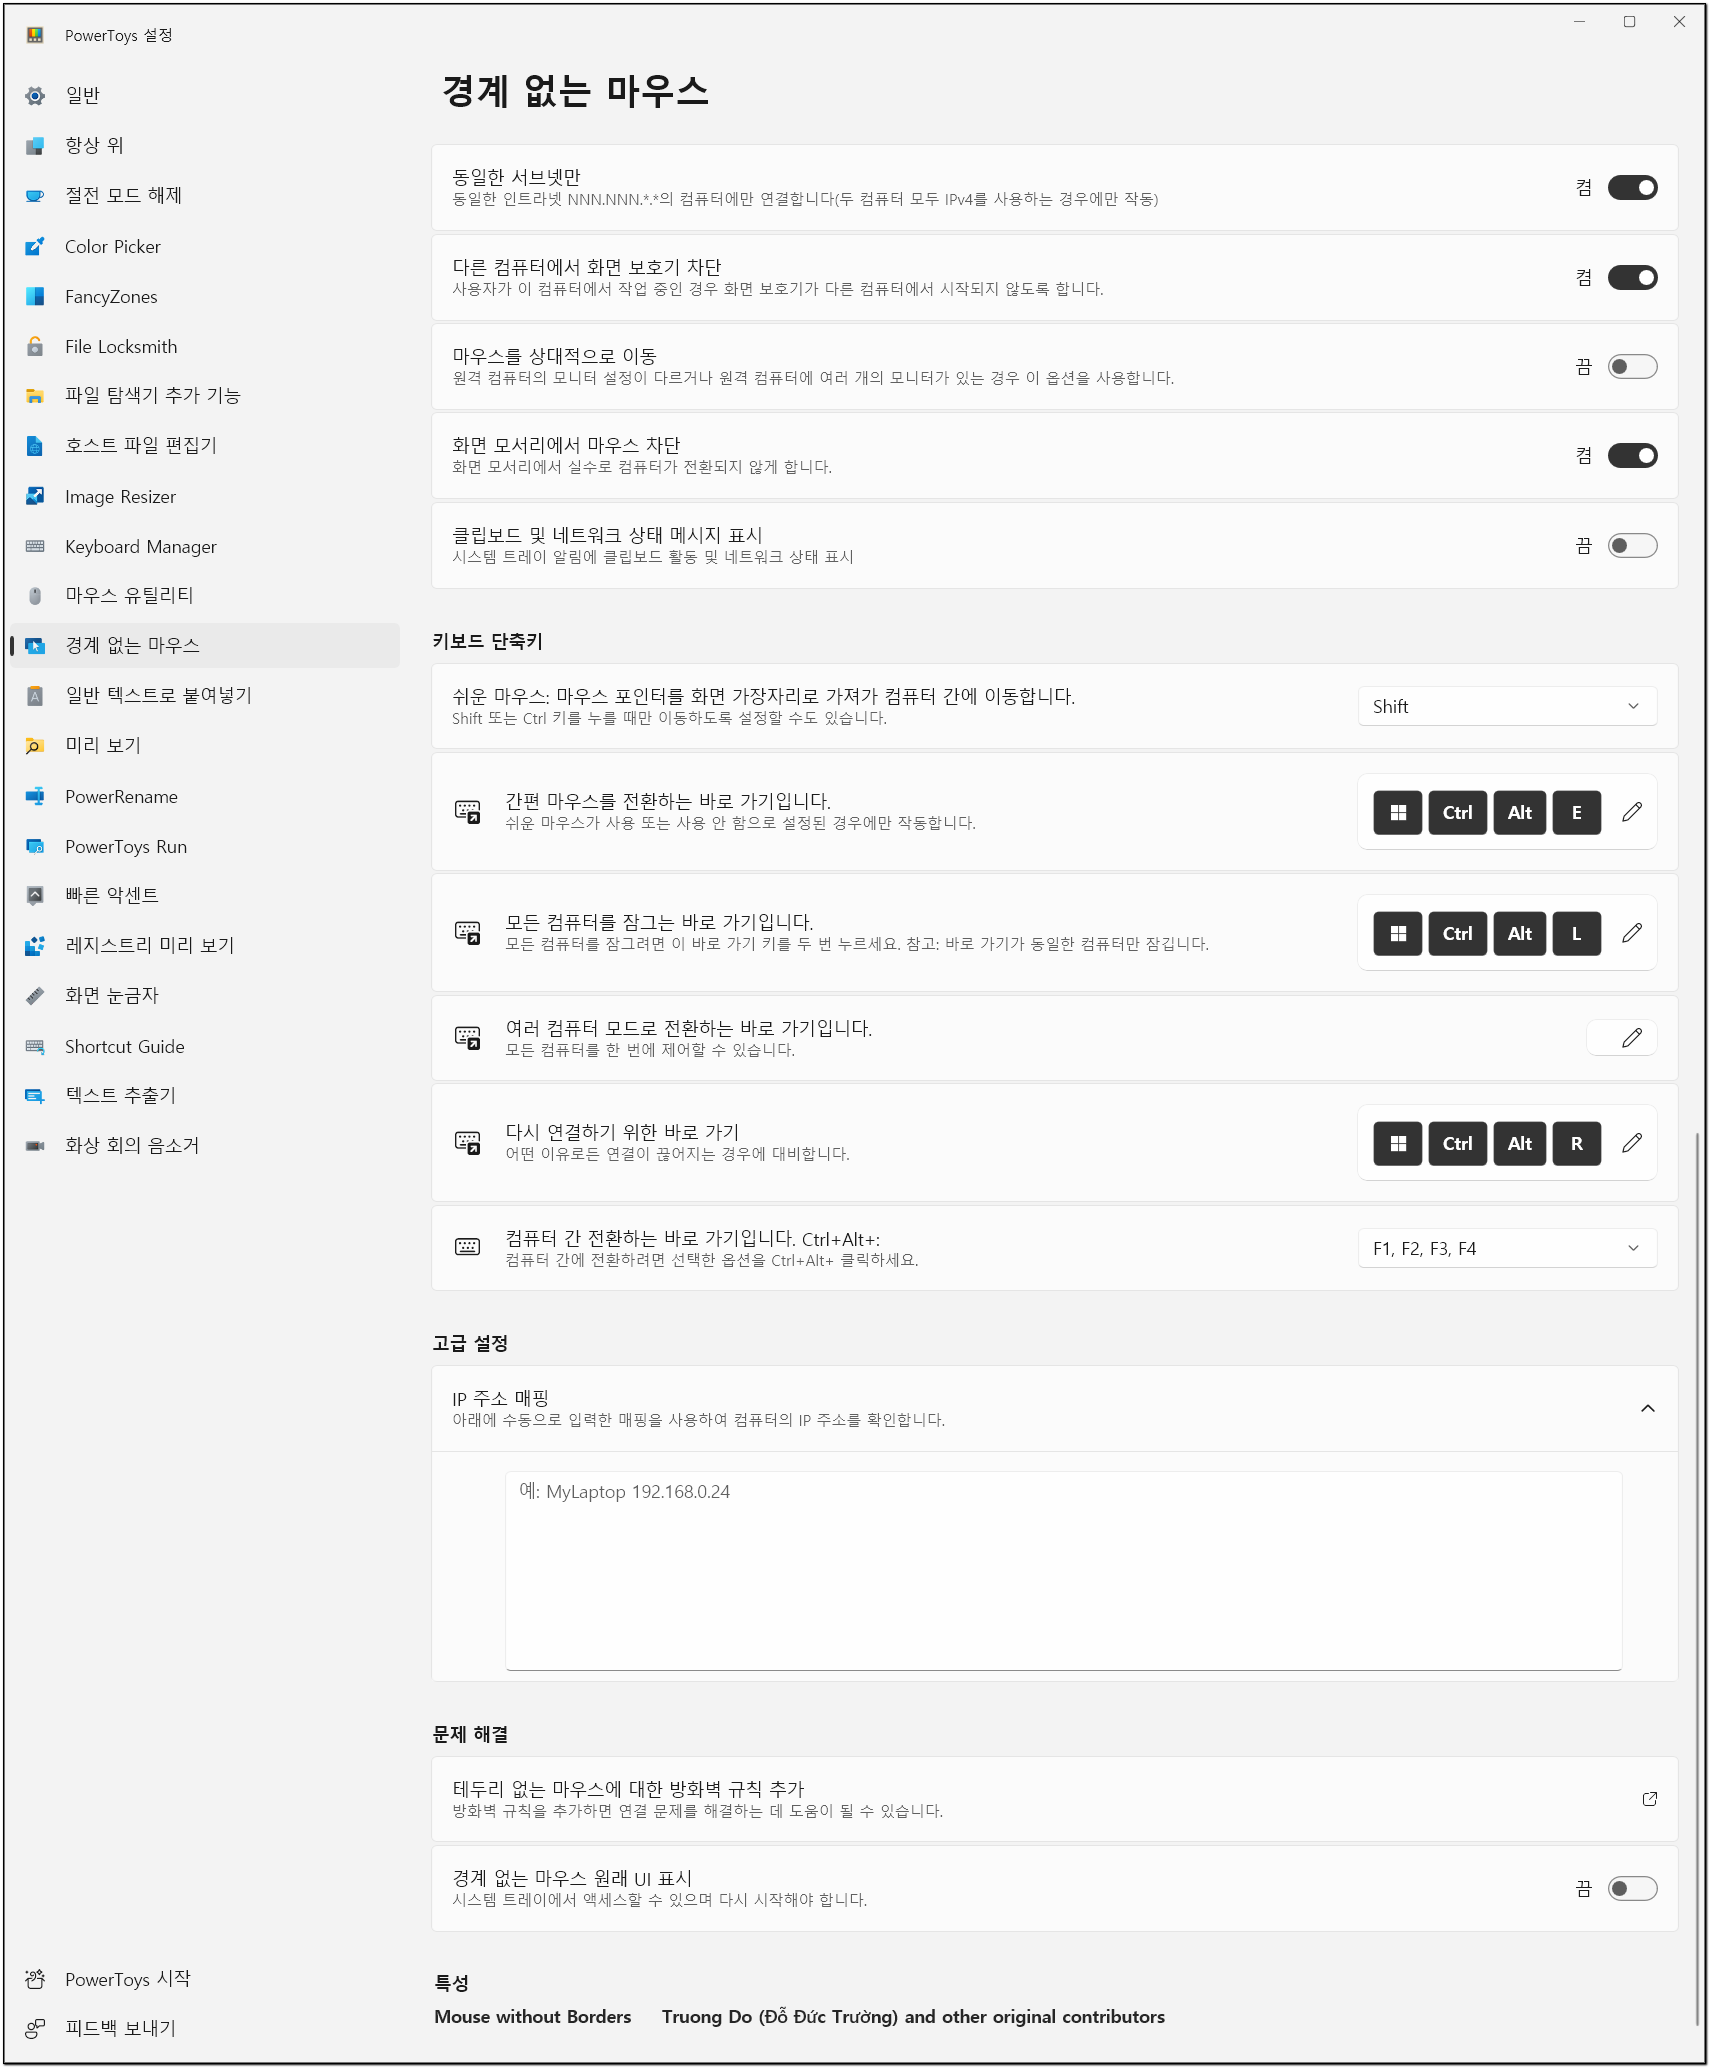Open Mouse without Borders link
This screenshot has width=1710, height=2068.
point(533,2017)
